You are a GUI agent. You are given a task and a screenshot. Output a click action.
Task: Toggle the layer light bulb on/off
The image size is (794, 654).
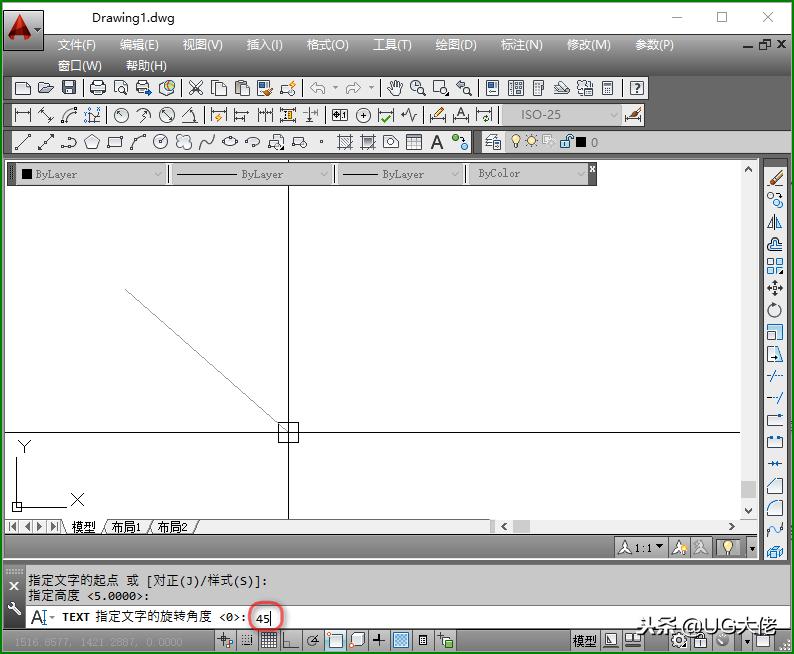516,142
